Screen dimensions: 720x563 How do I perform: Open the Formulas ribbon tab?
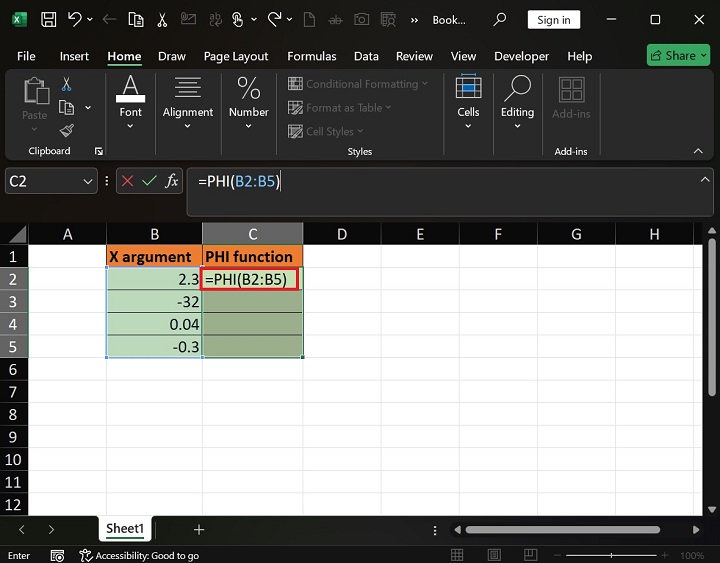point(310,57)
